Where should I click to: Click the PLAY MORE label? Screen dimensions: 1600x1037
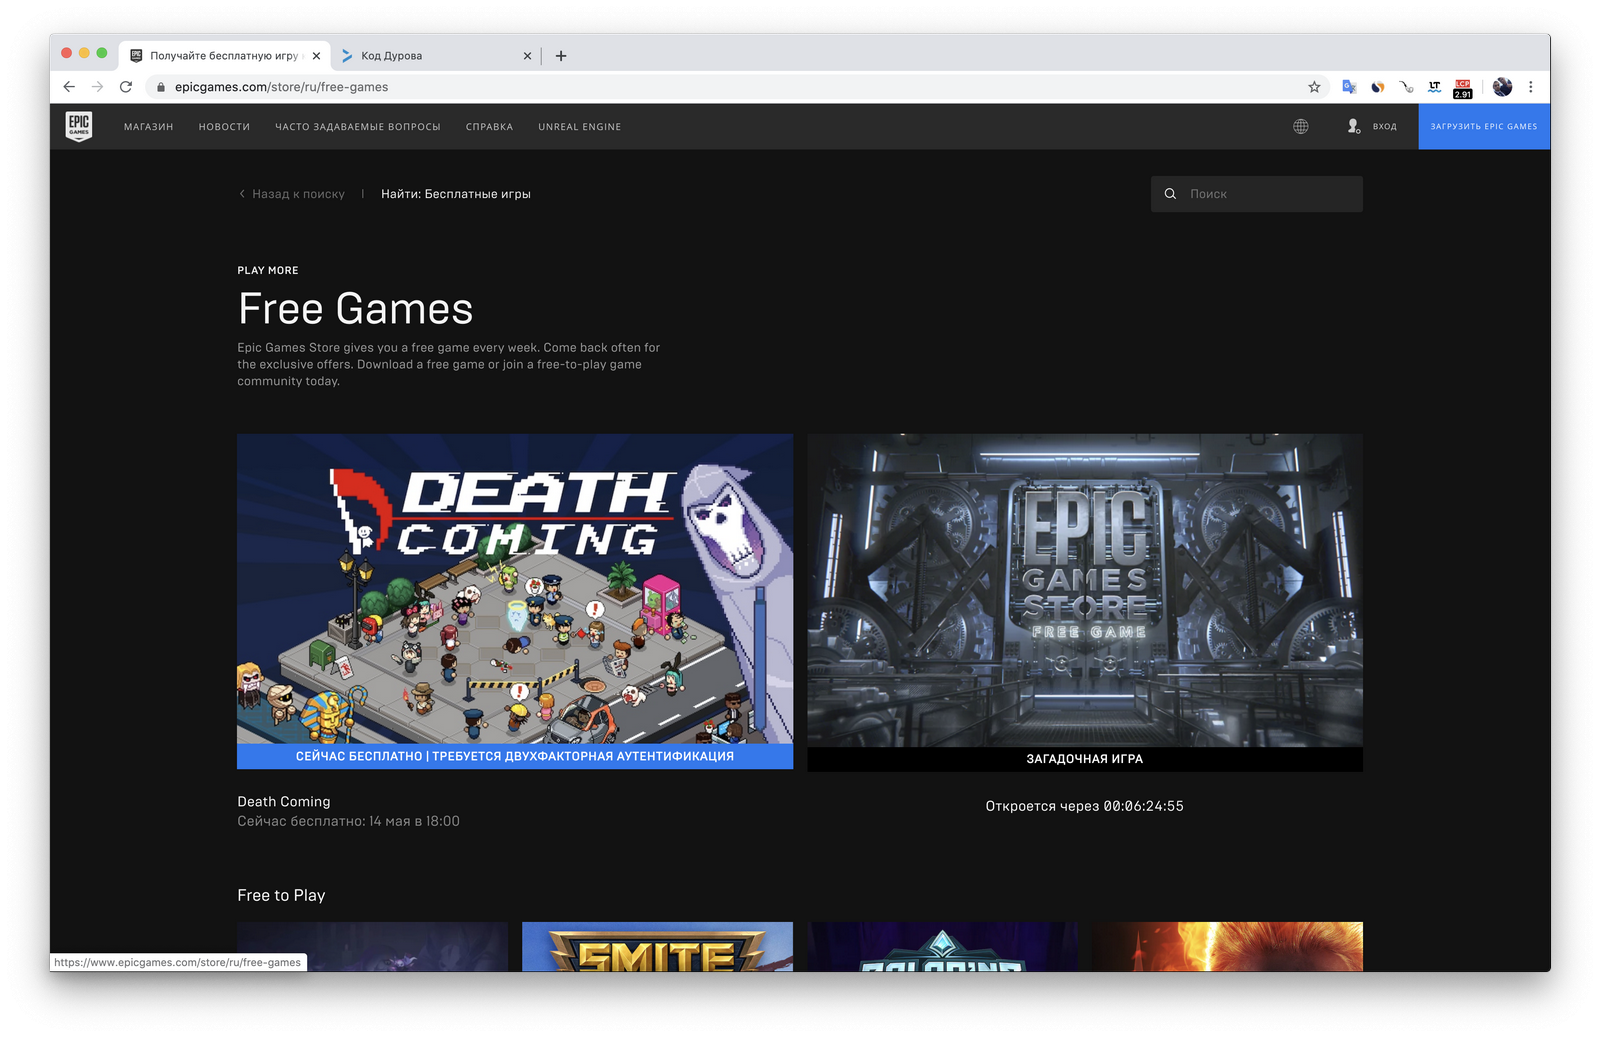pyautogui.click(x=268, y=271)
